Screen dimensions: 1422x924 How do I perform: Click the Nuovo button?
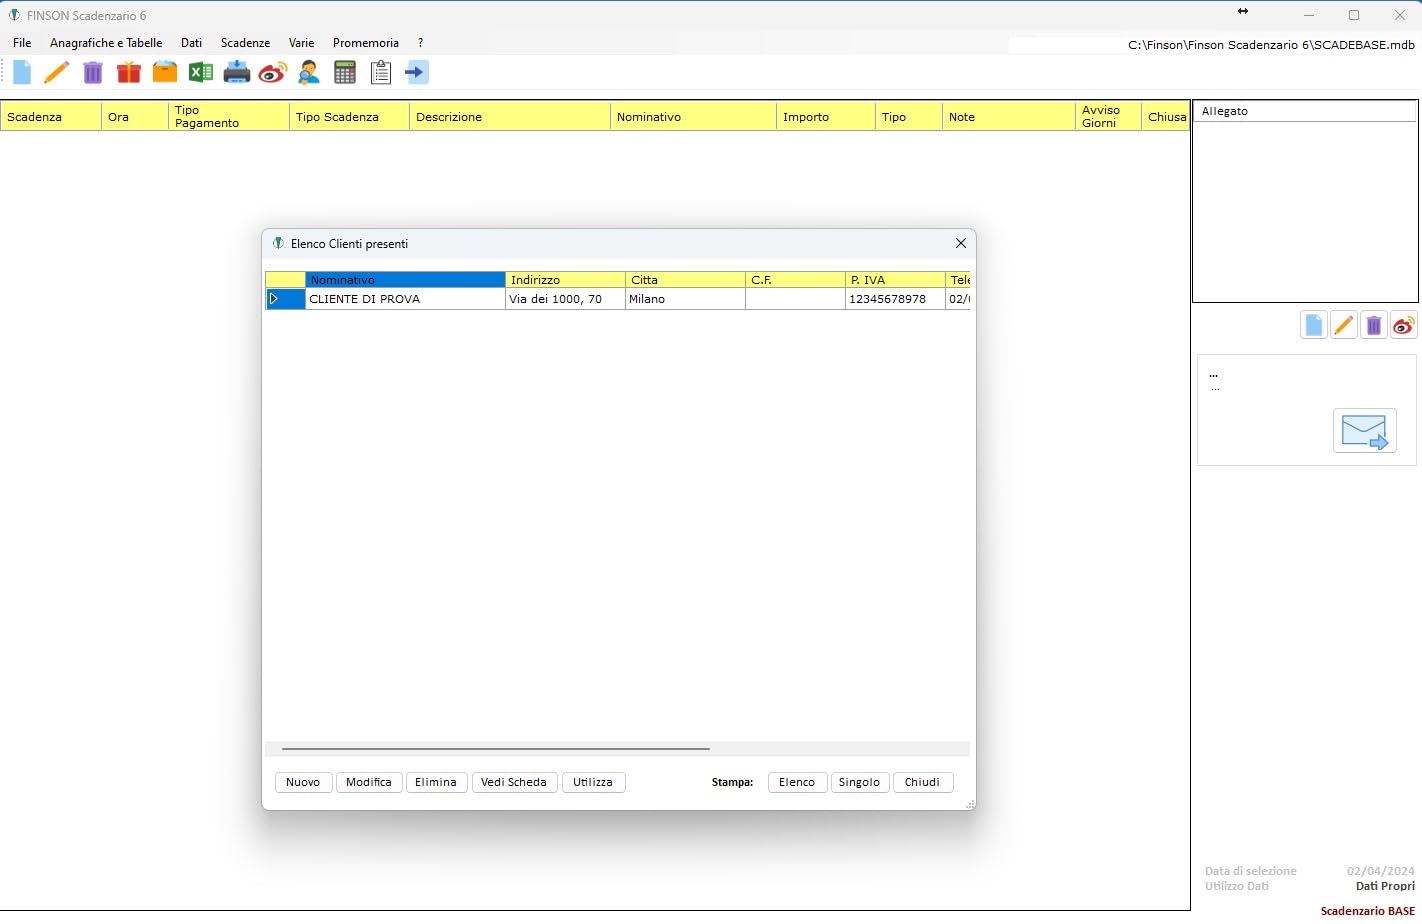(303, 782)
